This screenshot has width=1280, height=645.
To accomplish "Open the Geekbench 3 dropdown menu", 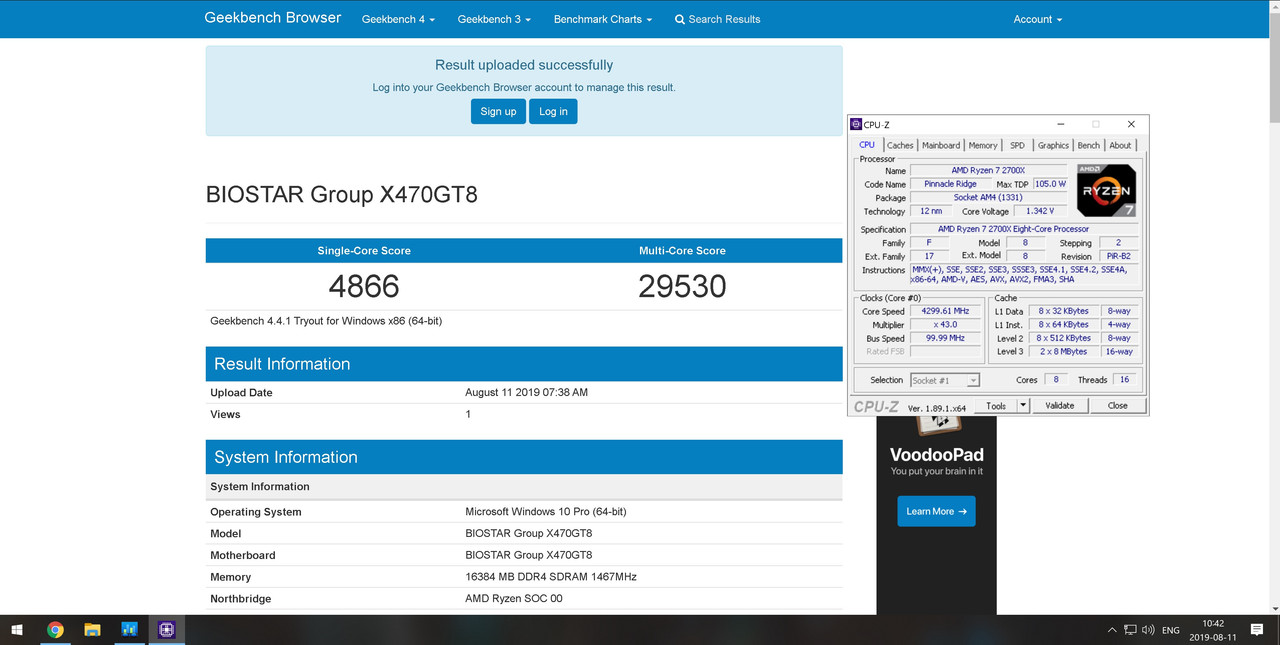I will point(494,19).
